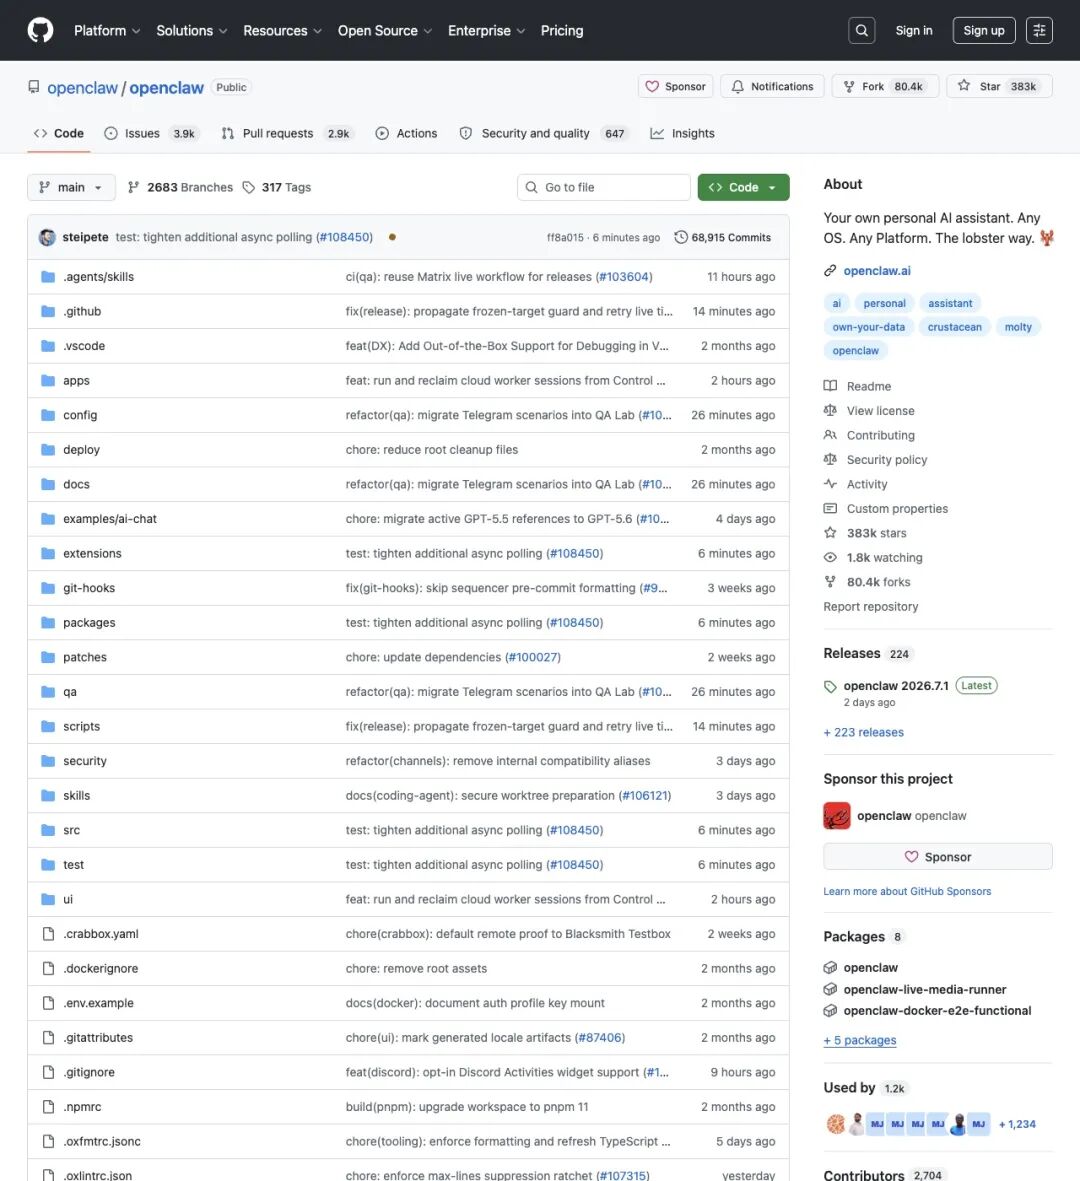Viewport: 1080px width, 1181px height.
Task: Expand the green Code dropdown button
Action: (x=743, y=188)
